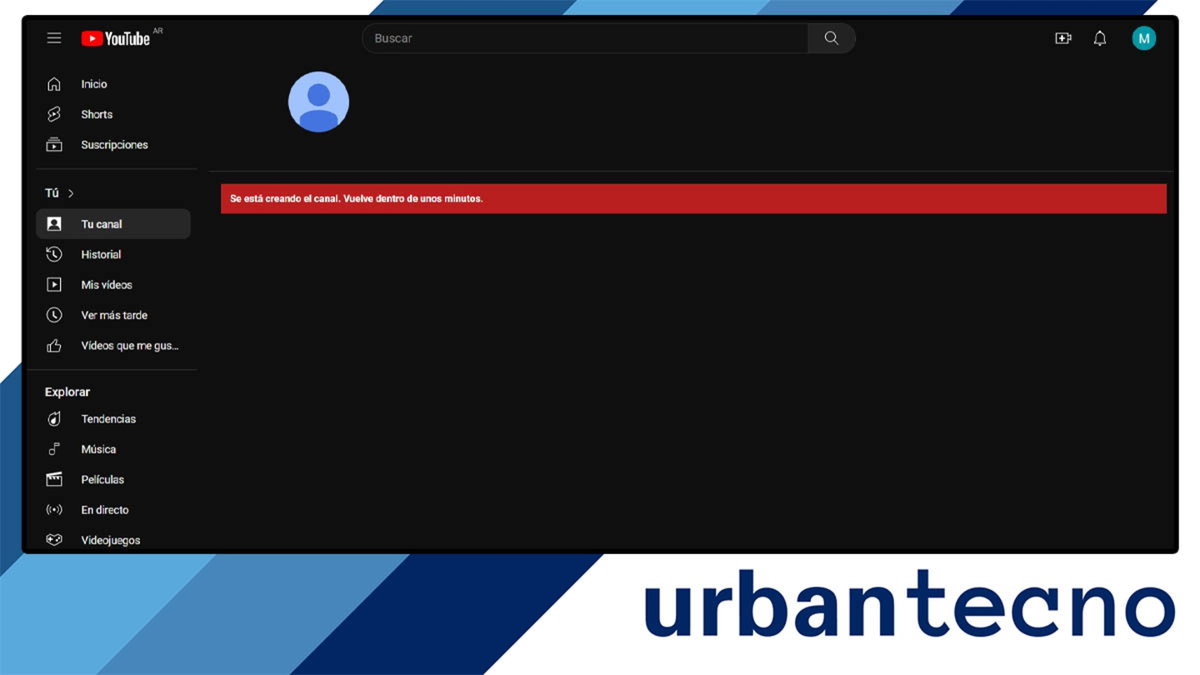
Task: Click the YouTube logo
Action: pos(116,38)
